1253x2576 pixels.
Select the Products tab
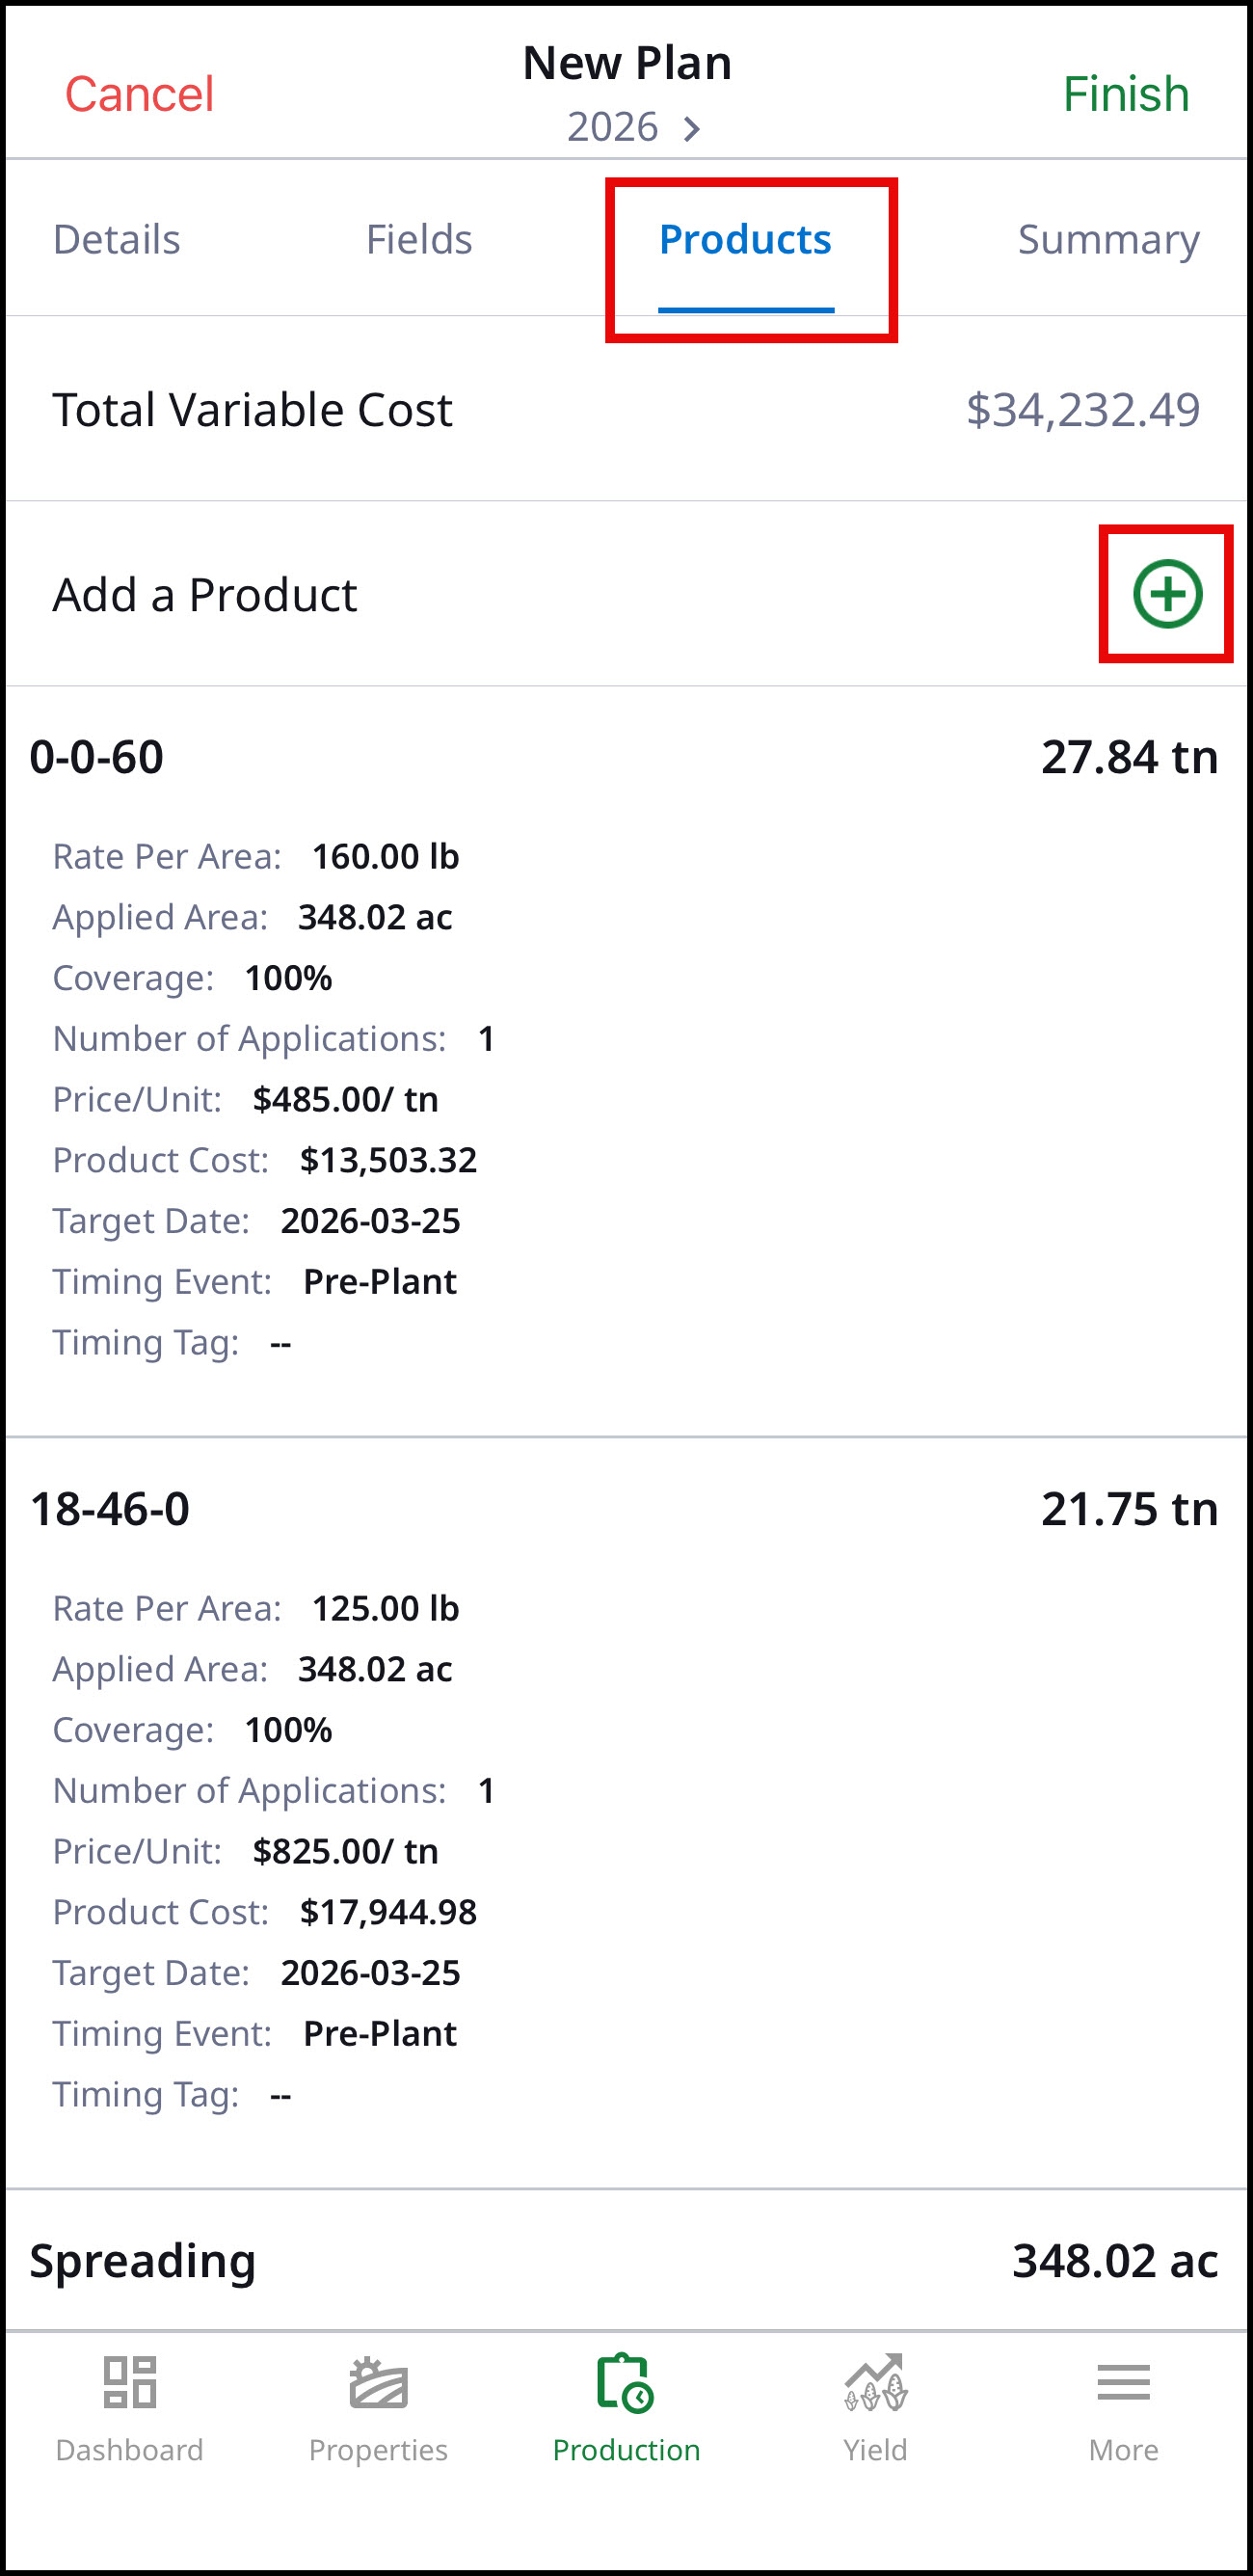click(746, 239)
